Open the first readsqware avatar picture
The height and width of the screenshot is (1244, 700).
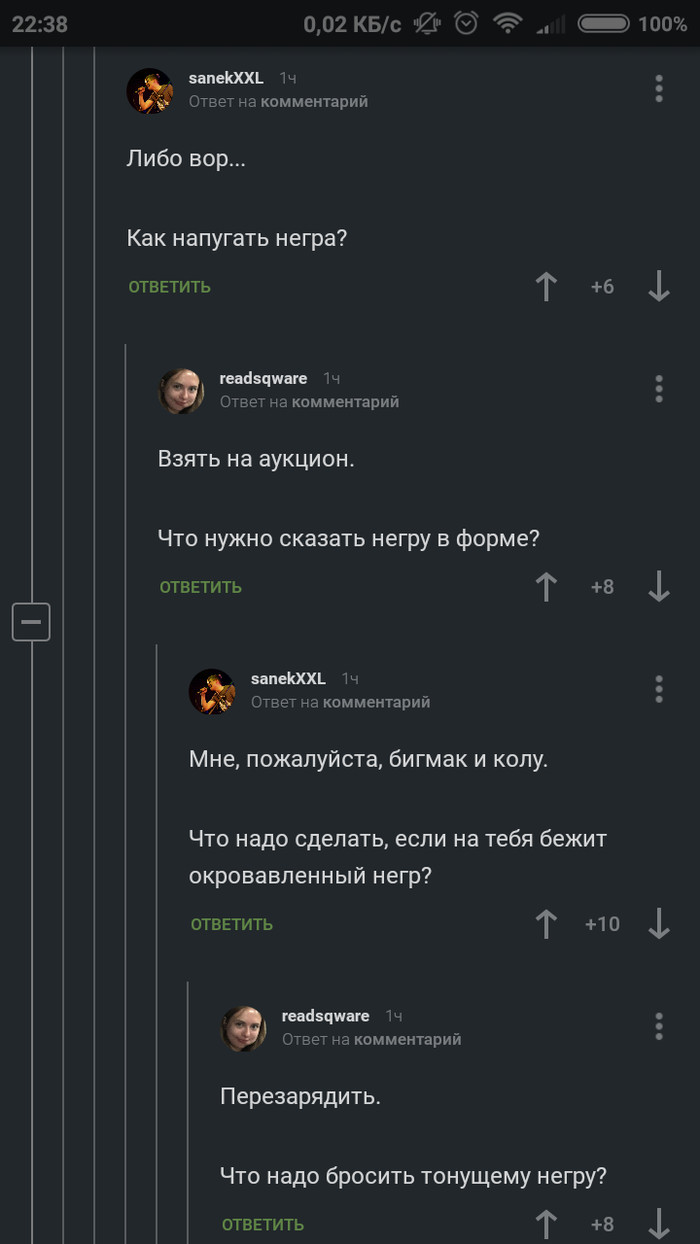(x=182, y=390)
